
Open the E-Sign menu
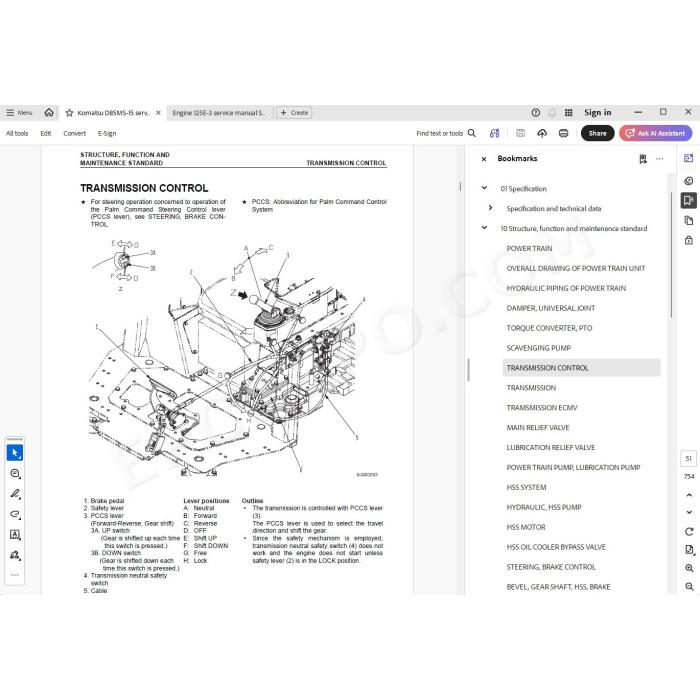(x=107, y=133)
